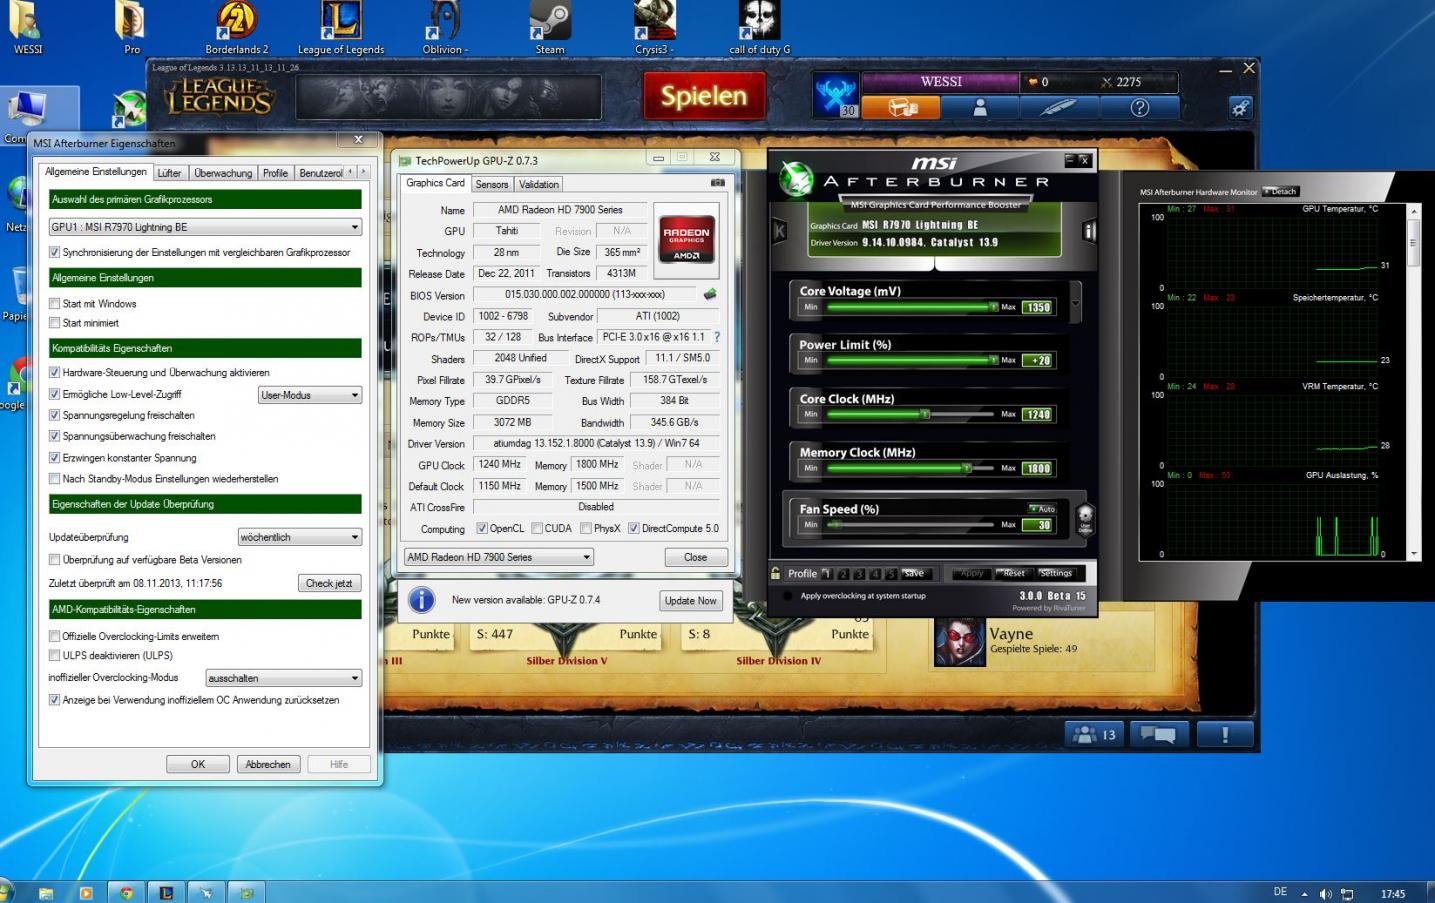Toggle 'Start minimiert' checkbox
Viewport: 1435px width, 903px height.
54,322
